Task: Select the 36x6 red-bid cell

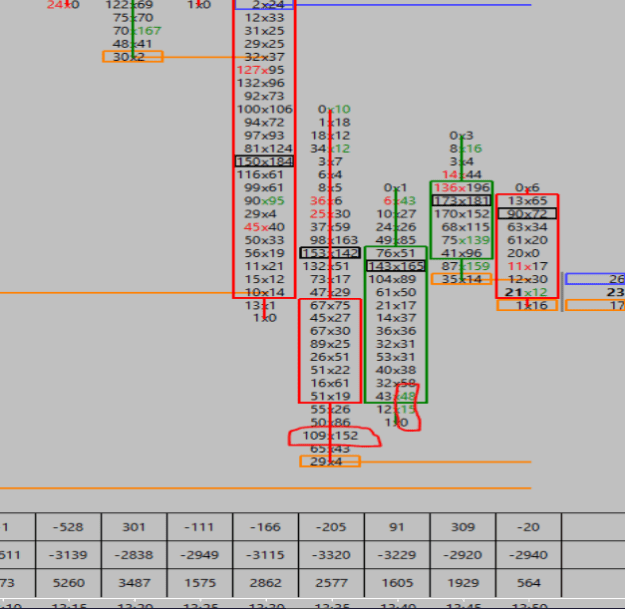Action: [x=326, y=200]
